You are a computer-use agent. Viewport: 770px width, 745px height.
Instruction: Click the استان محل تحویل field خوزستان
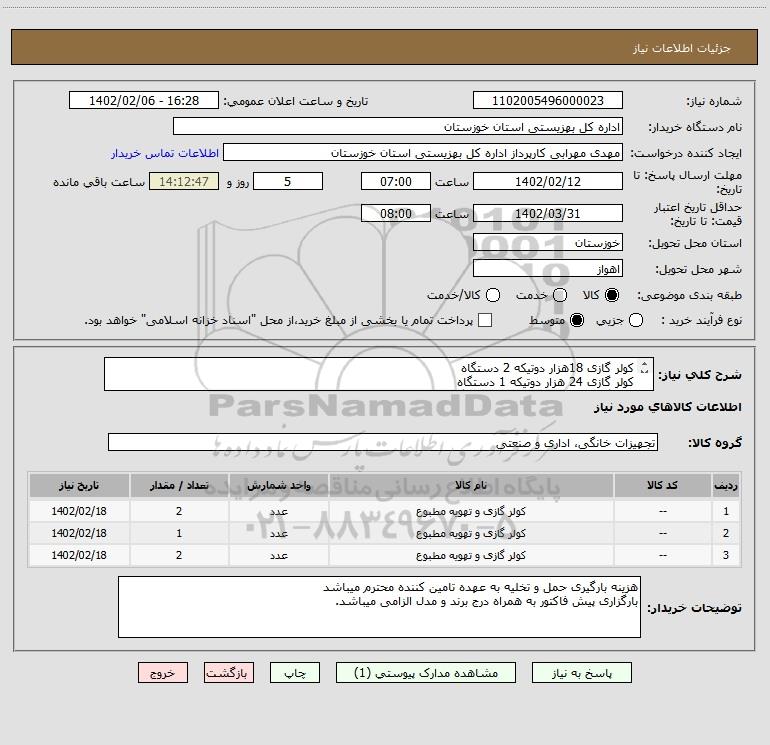coord(548,243)
